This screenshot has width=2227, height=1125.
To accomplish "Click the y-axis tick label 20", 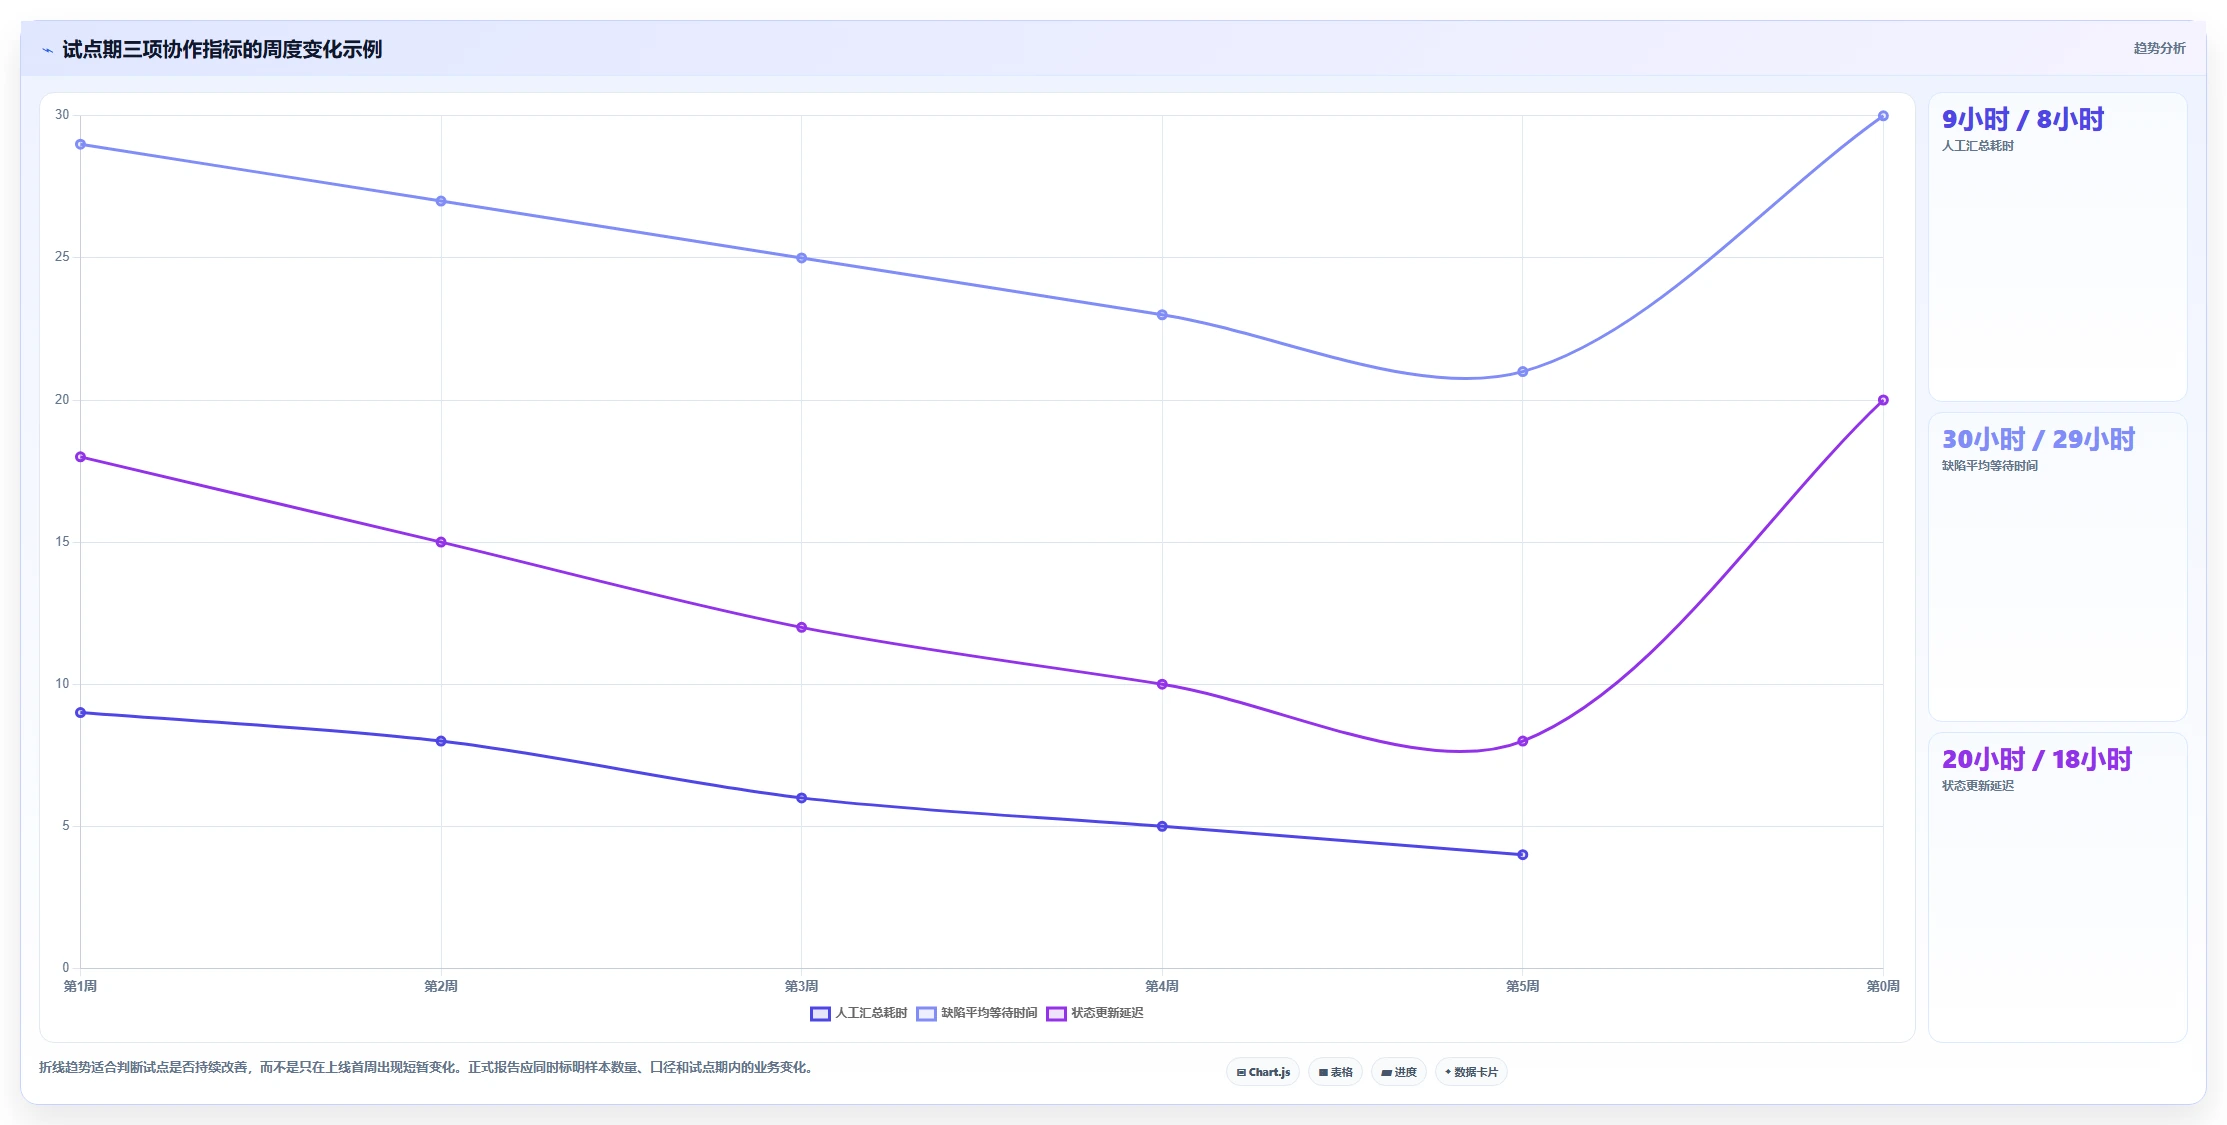I will pos(62,400).
